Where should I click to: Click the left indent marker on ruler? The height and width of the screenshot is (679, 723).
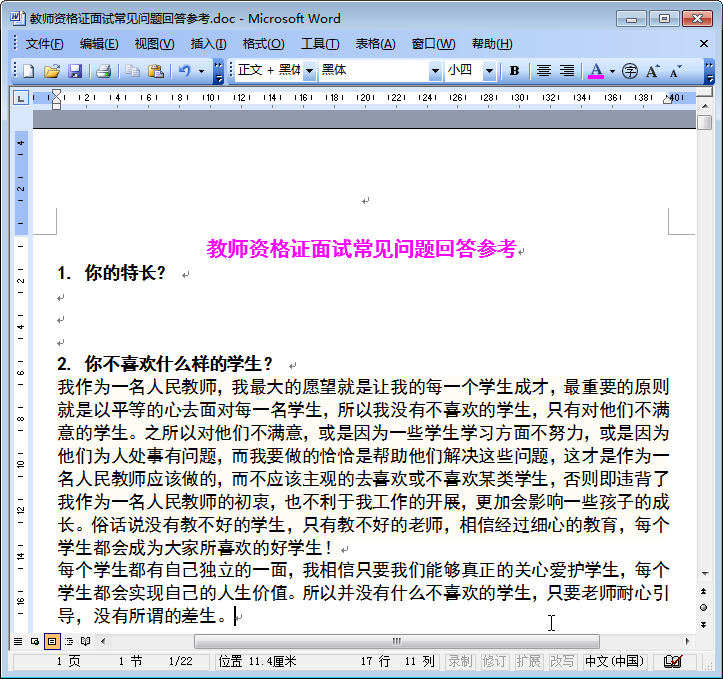[56, 106]
